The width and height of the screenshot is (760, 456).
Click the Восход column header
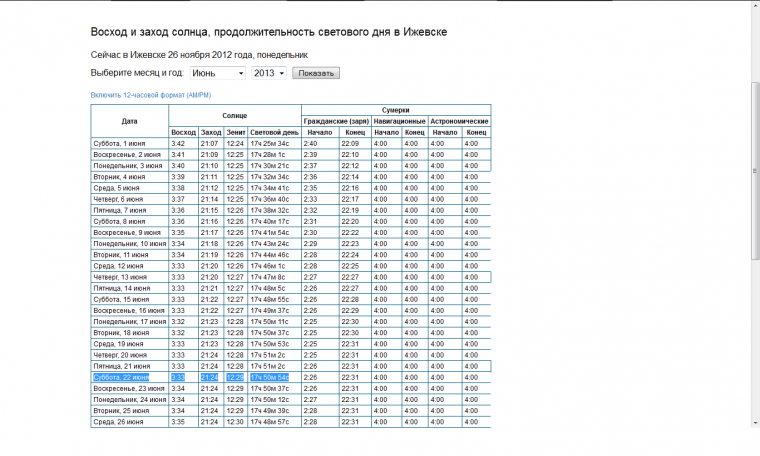pyautogui.click(x=183, y=132)
